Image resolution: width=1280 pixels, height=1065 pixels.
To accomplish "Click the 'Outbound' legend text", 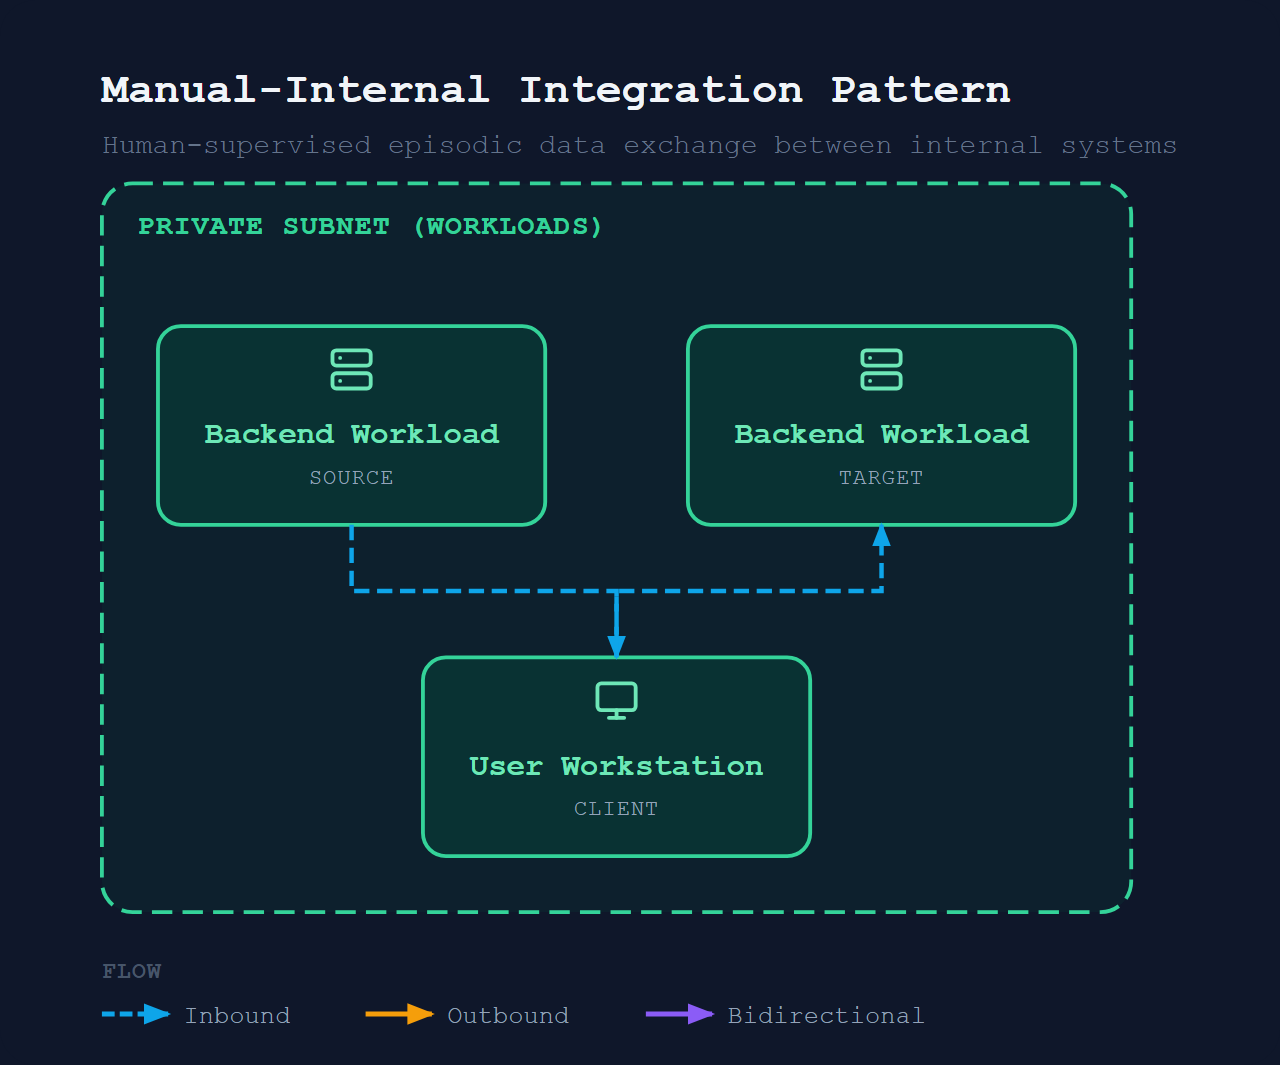I will pos(508,1015).
